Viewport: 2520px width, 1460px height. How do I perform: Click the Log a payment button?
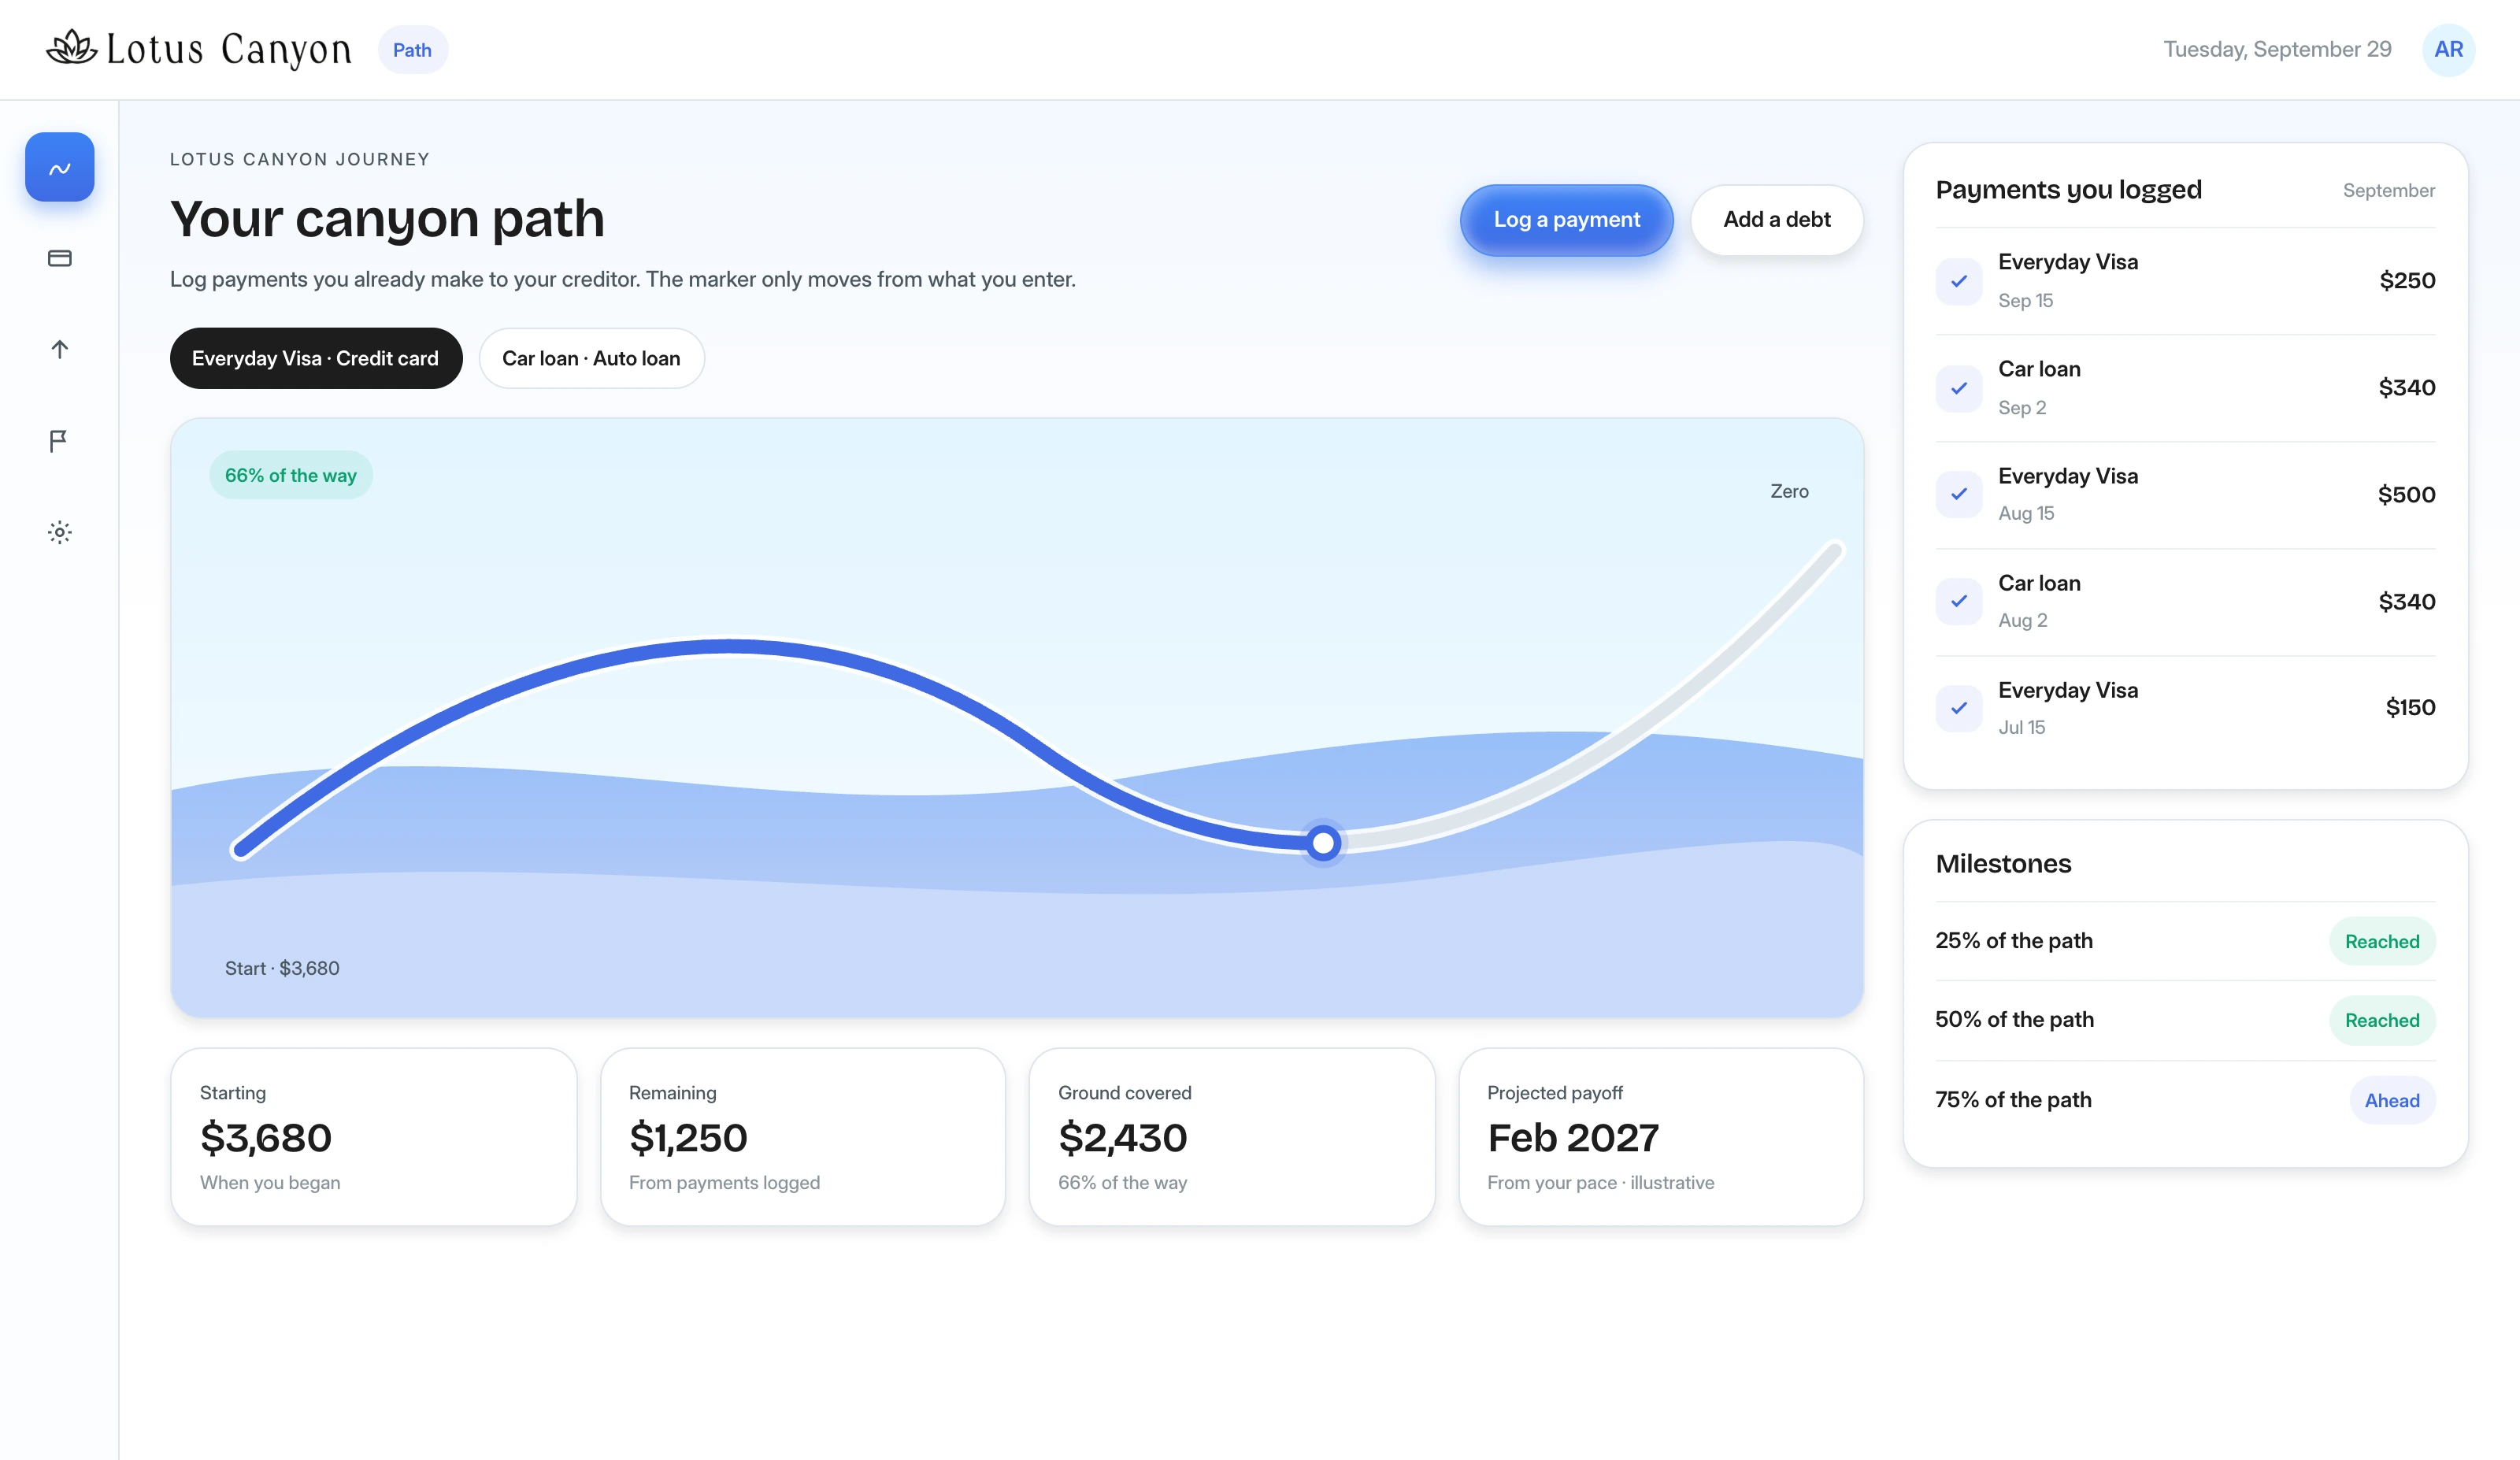1566,220
